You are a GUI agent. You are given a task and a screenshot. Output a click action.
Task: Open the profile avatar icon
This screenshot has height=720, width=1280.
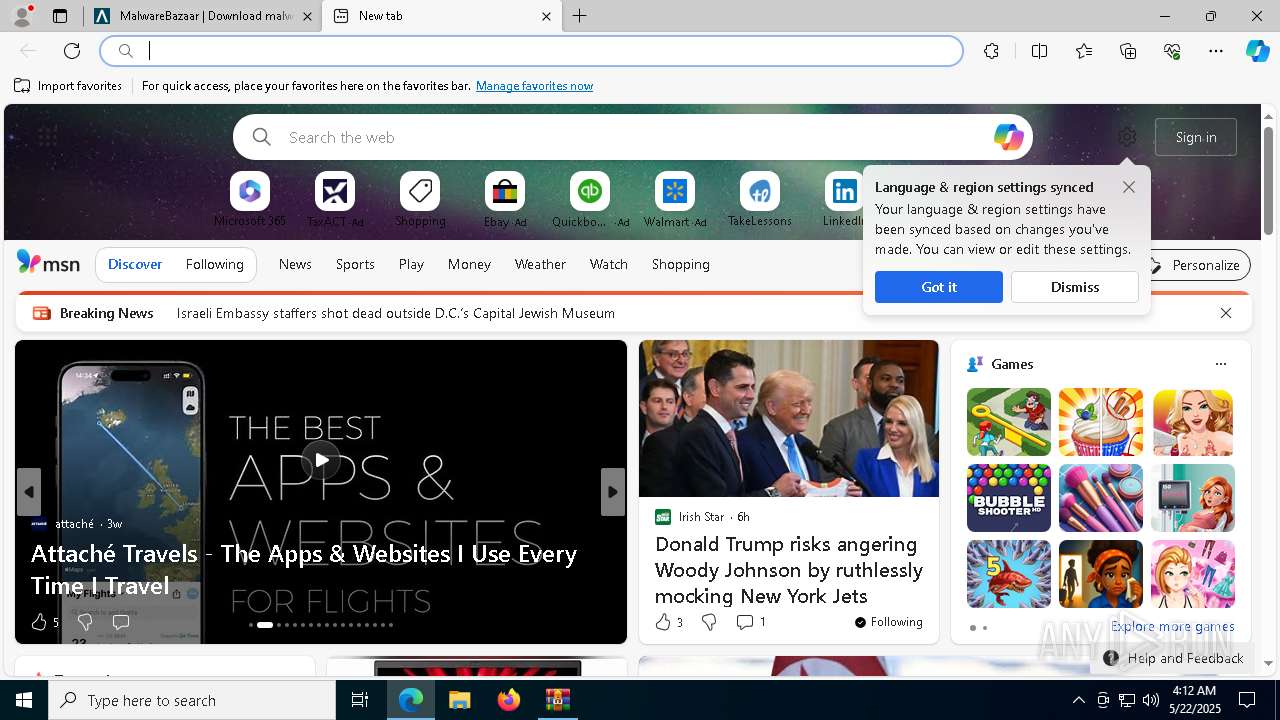click(21, 16)
